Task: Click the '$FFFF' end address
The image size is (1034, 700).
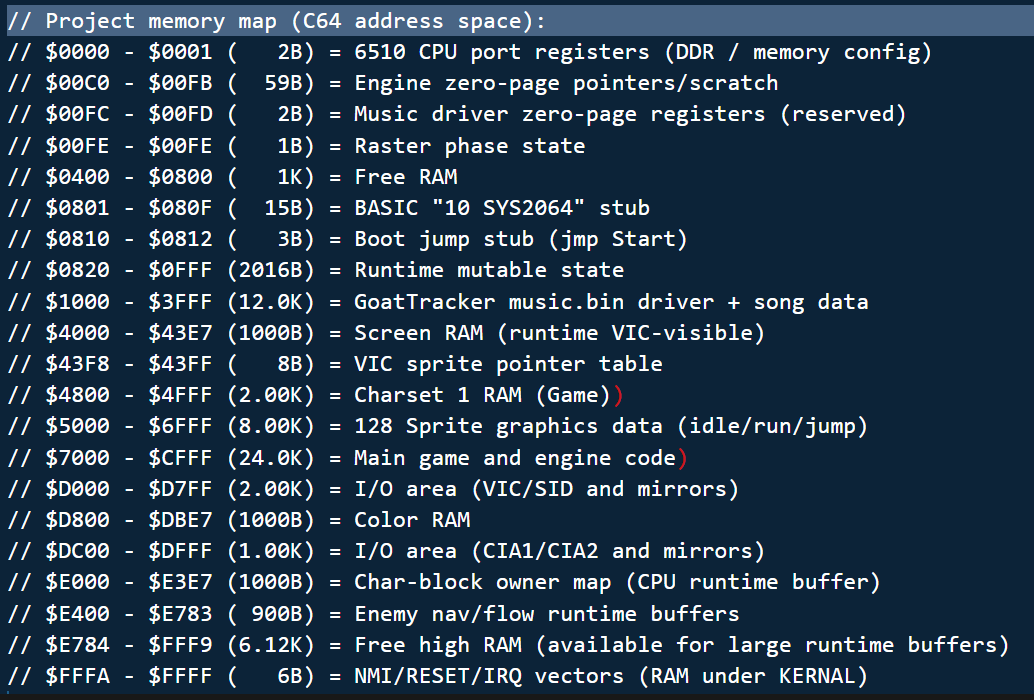Action: [180, 676]
